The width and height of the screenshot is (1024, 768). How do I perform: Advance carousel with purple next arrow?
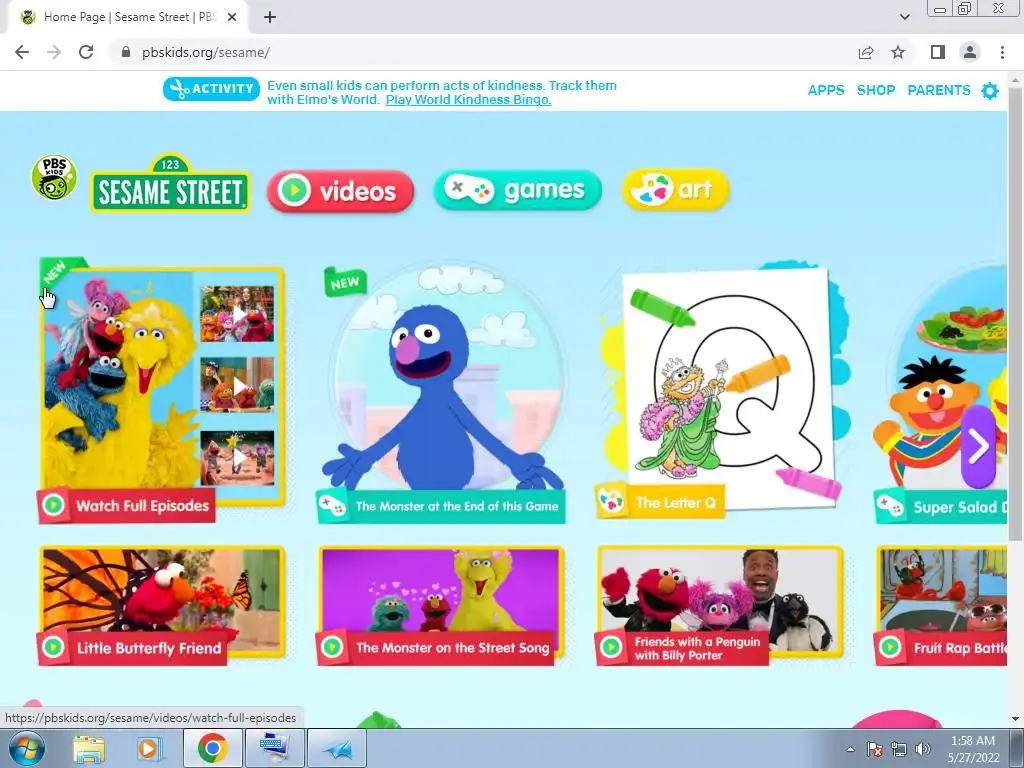point(978,446)
